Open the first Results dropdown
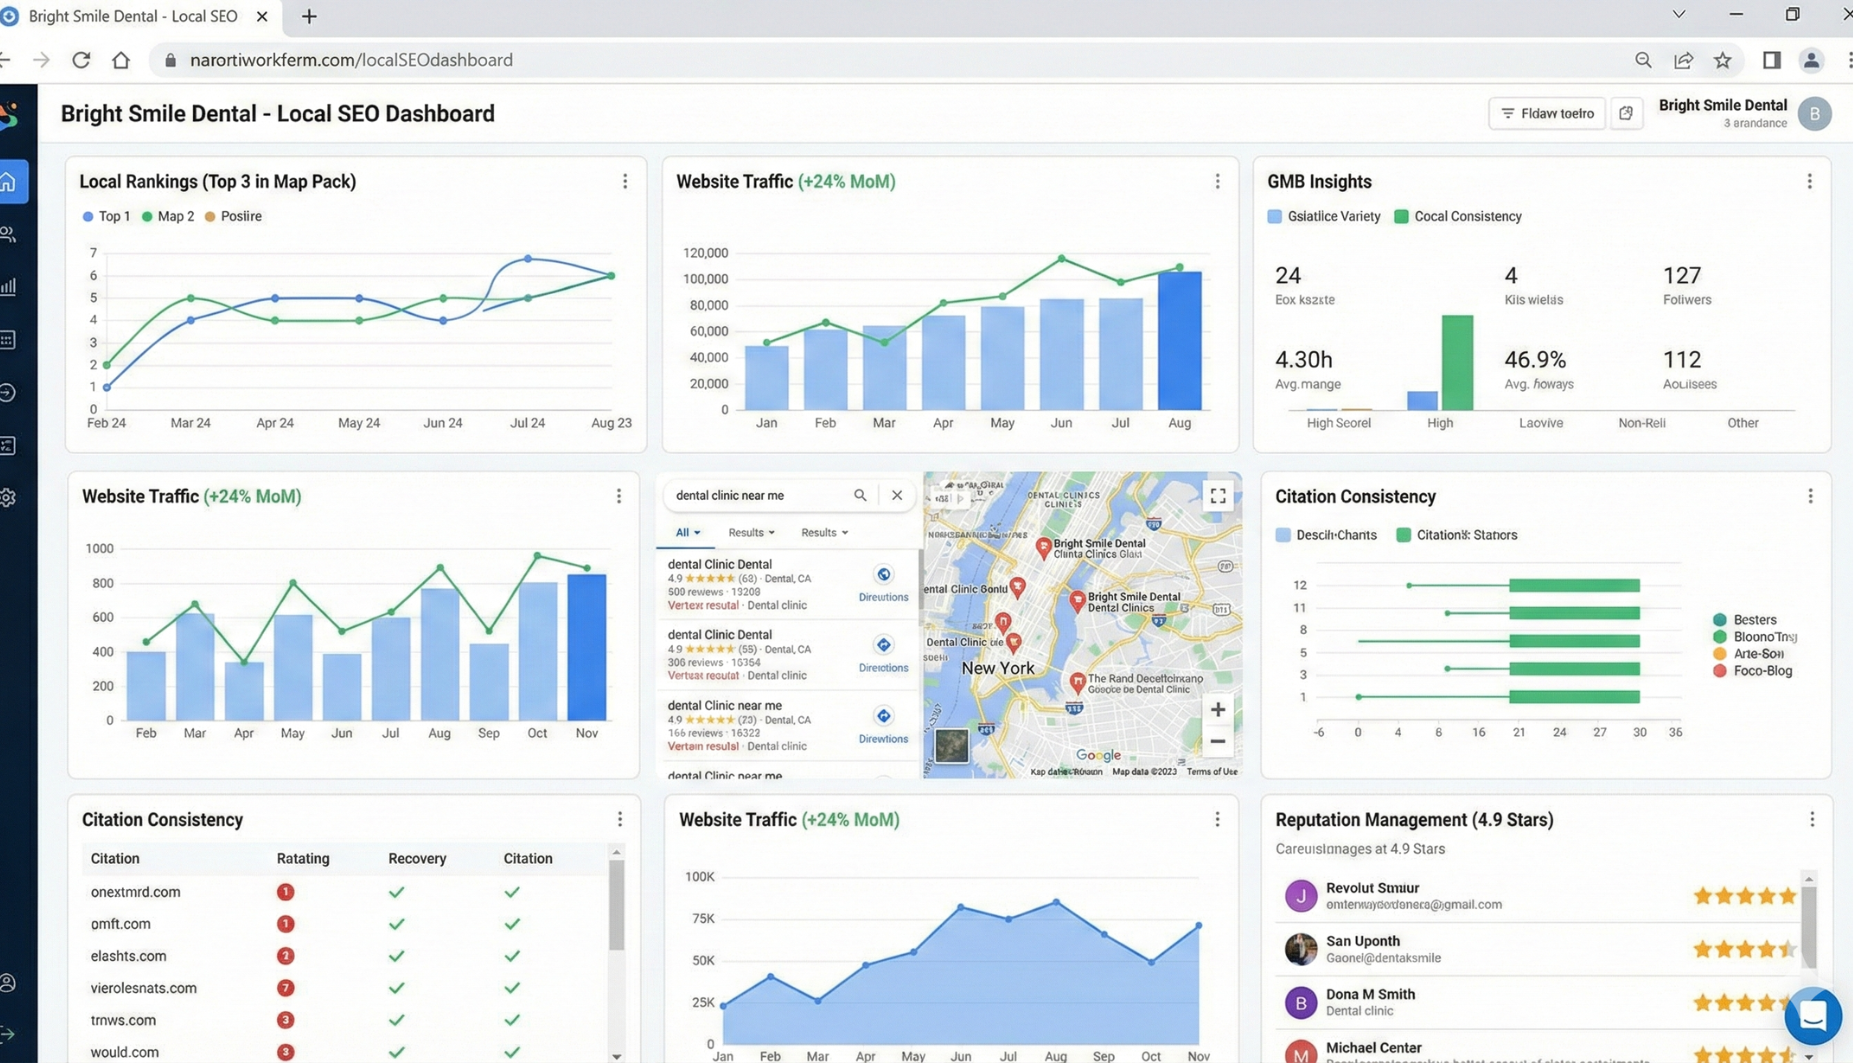 (751, 533)
